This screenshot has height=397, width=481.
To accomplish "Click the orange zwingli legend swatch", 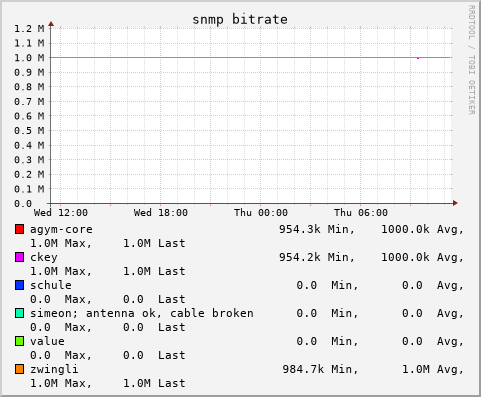I will point(19,369).
